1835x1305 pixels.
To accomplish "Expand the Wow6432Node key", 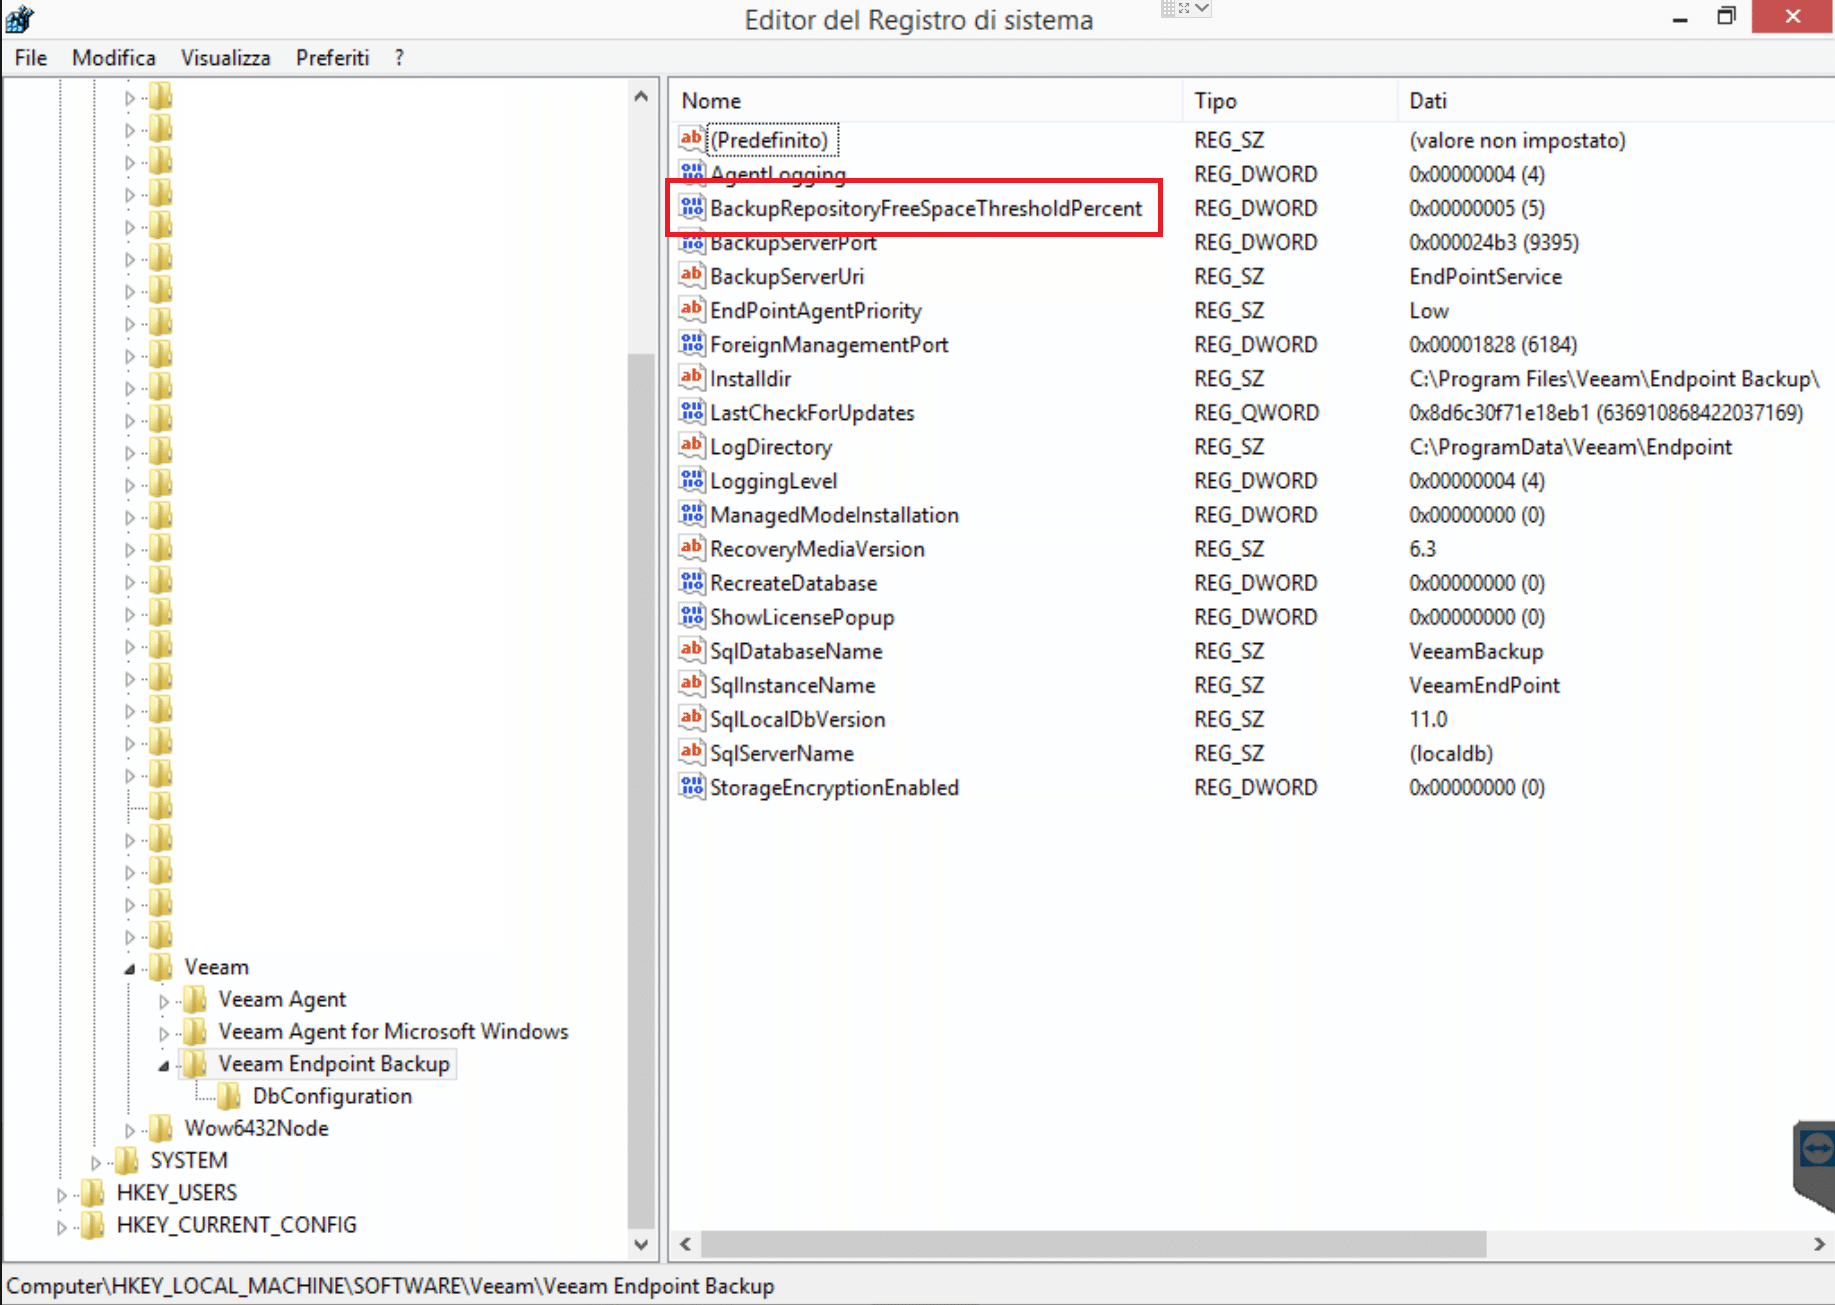I will pyautogui.click(x=130, y=1129).
